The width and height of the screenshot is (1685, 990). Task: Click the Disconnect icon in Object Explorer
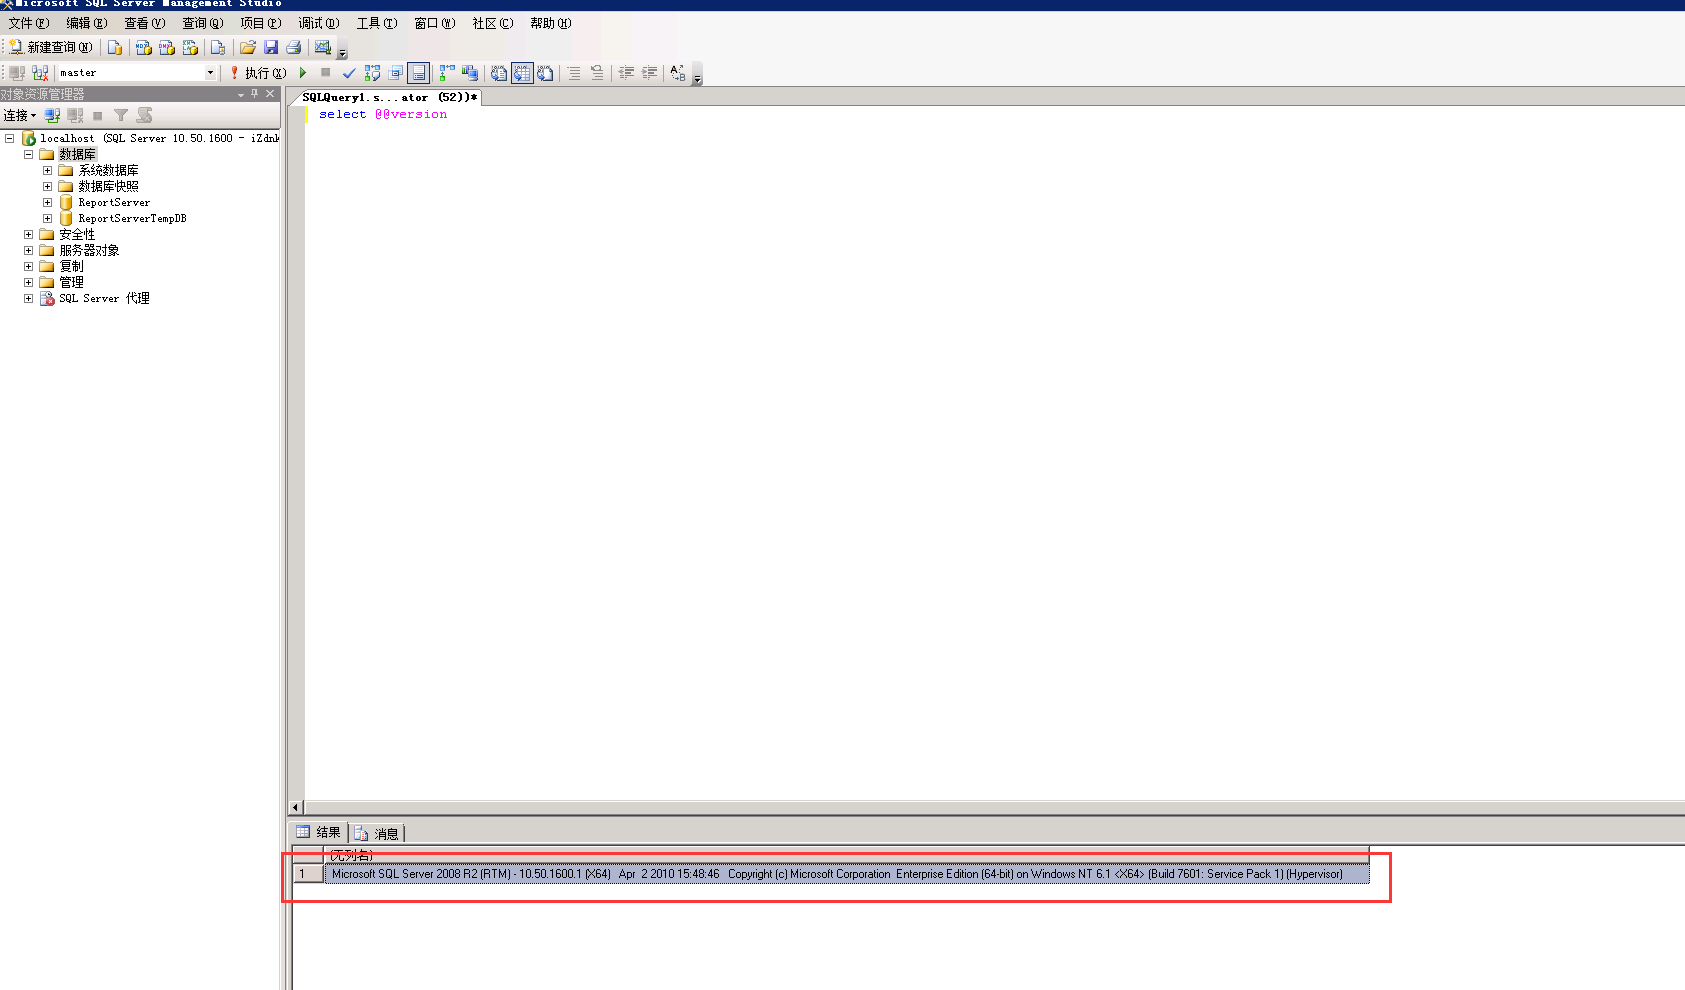click(x=76, y=116)
